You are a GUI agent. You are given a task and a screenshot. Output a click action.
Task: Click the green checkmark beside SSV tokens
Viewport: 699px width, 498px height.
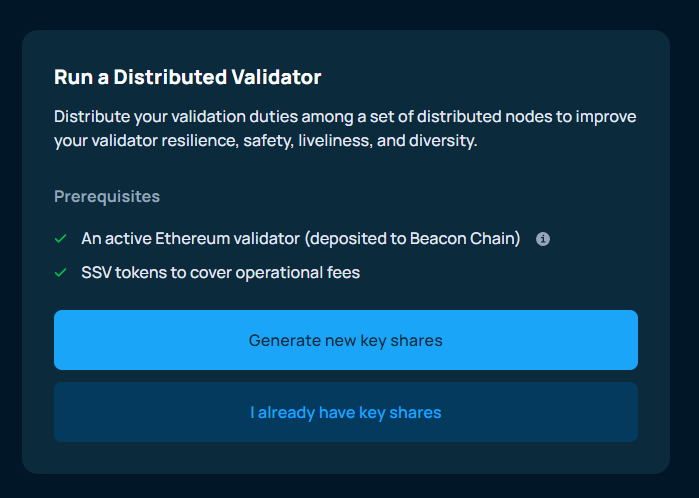pyautogui.click(x=61, y=272)
